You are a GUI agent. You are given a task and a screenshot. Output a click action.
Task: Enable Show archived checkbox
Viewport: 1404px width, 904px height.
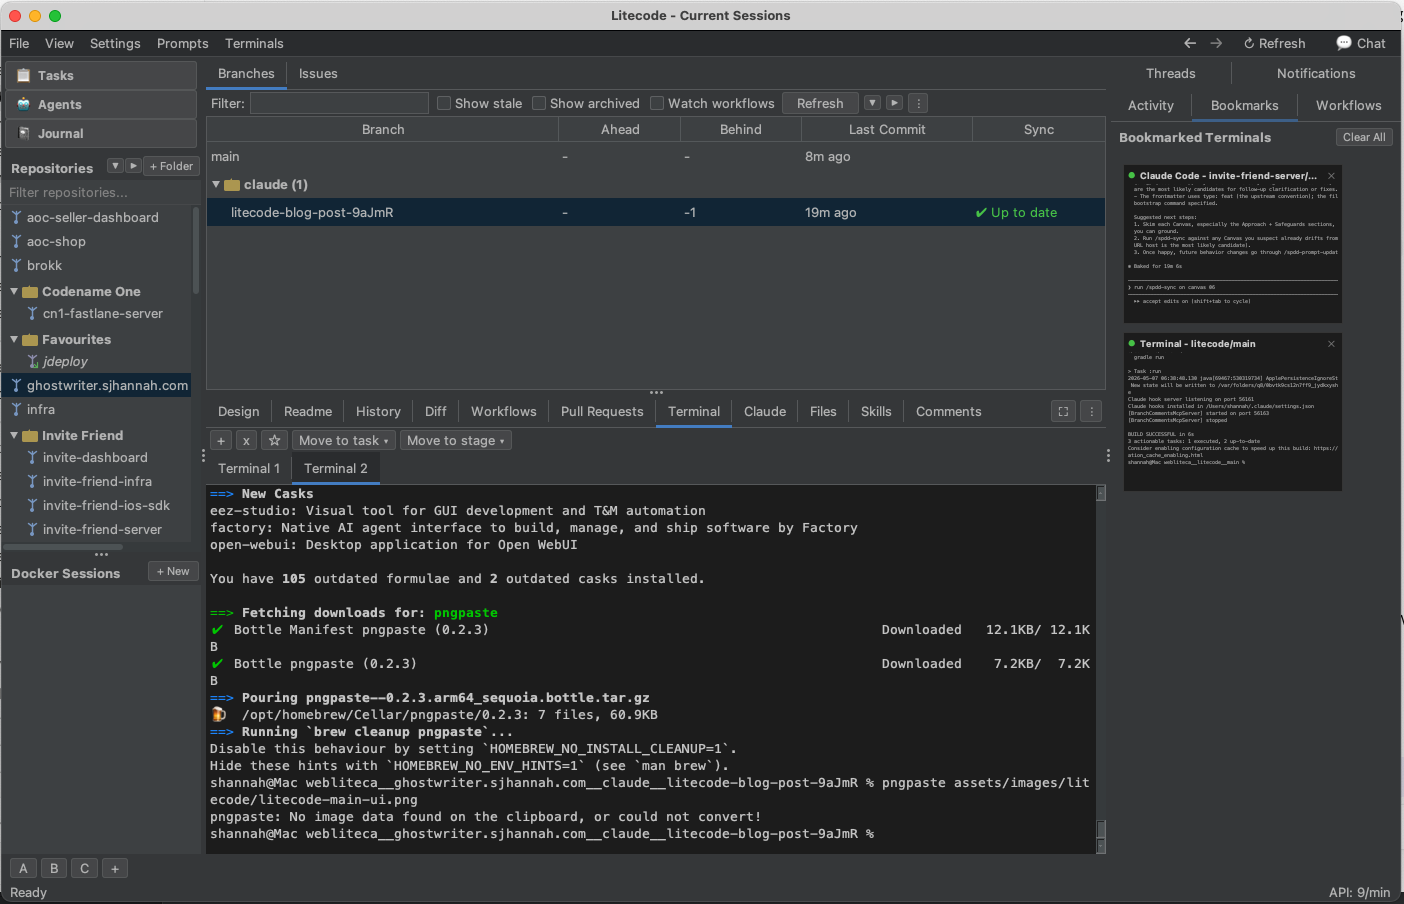[x=539, y=103]
